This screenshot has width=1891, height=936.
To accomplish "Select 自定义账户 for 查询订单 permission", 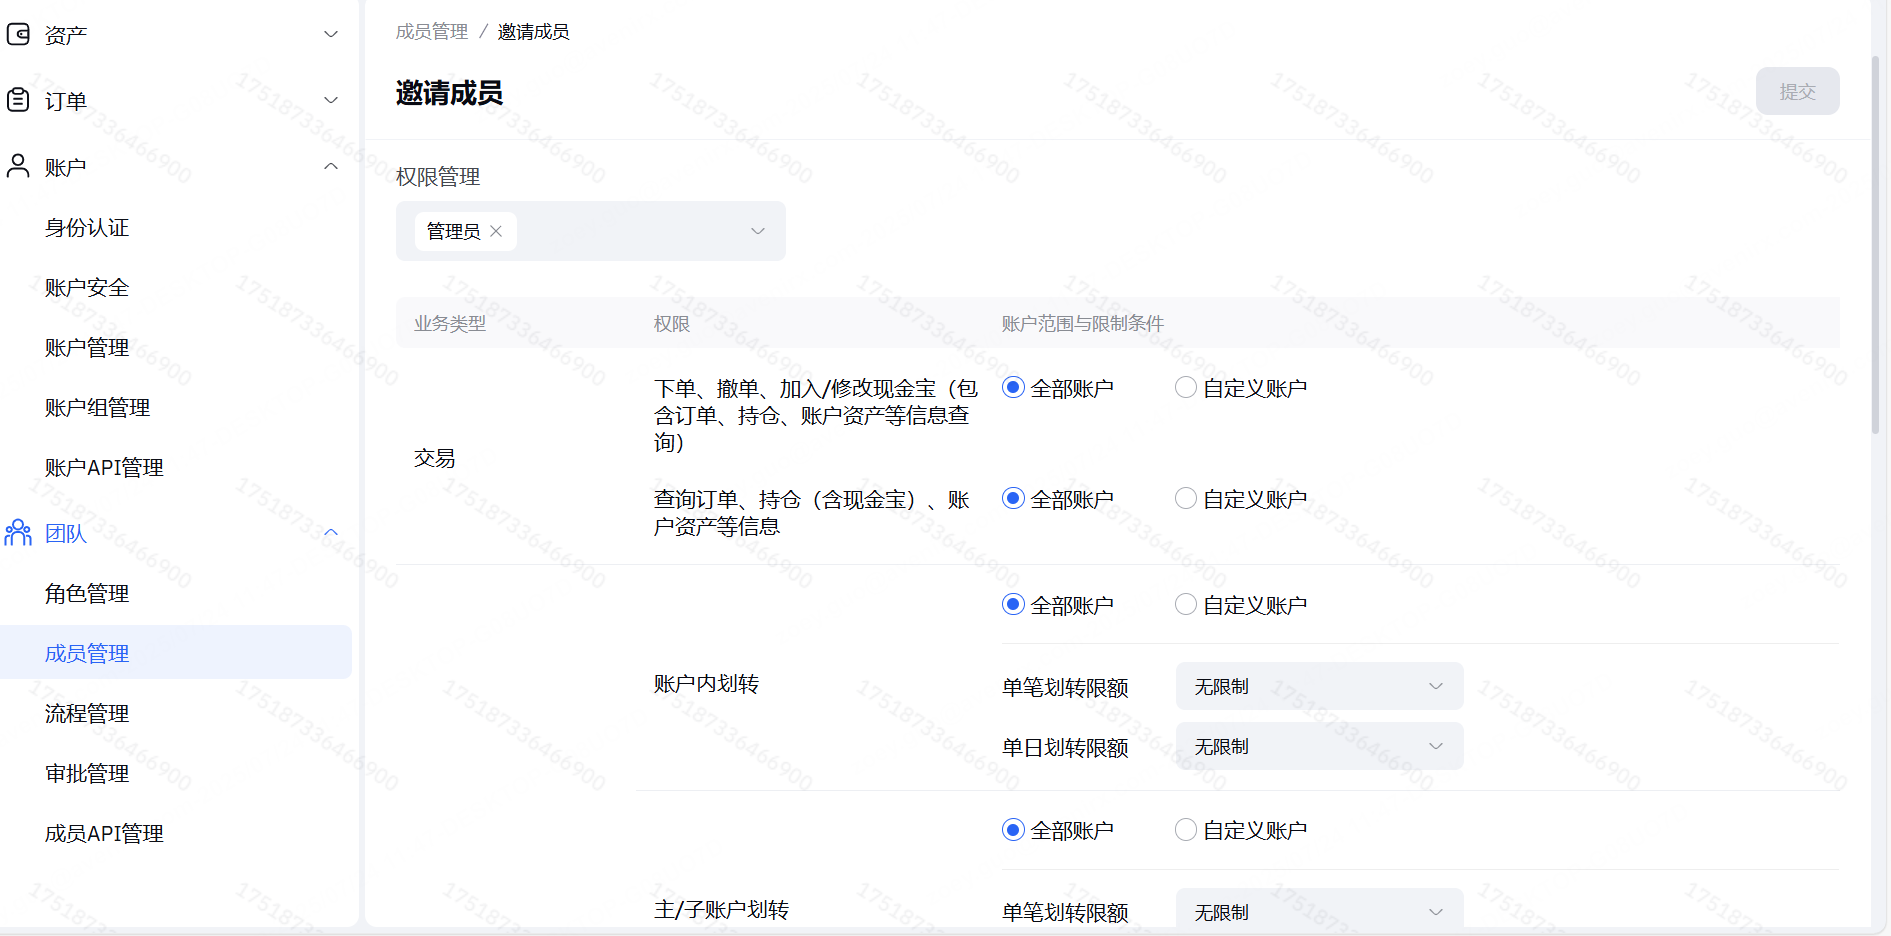I will click(1186, 498).
